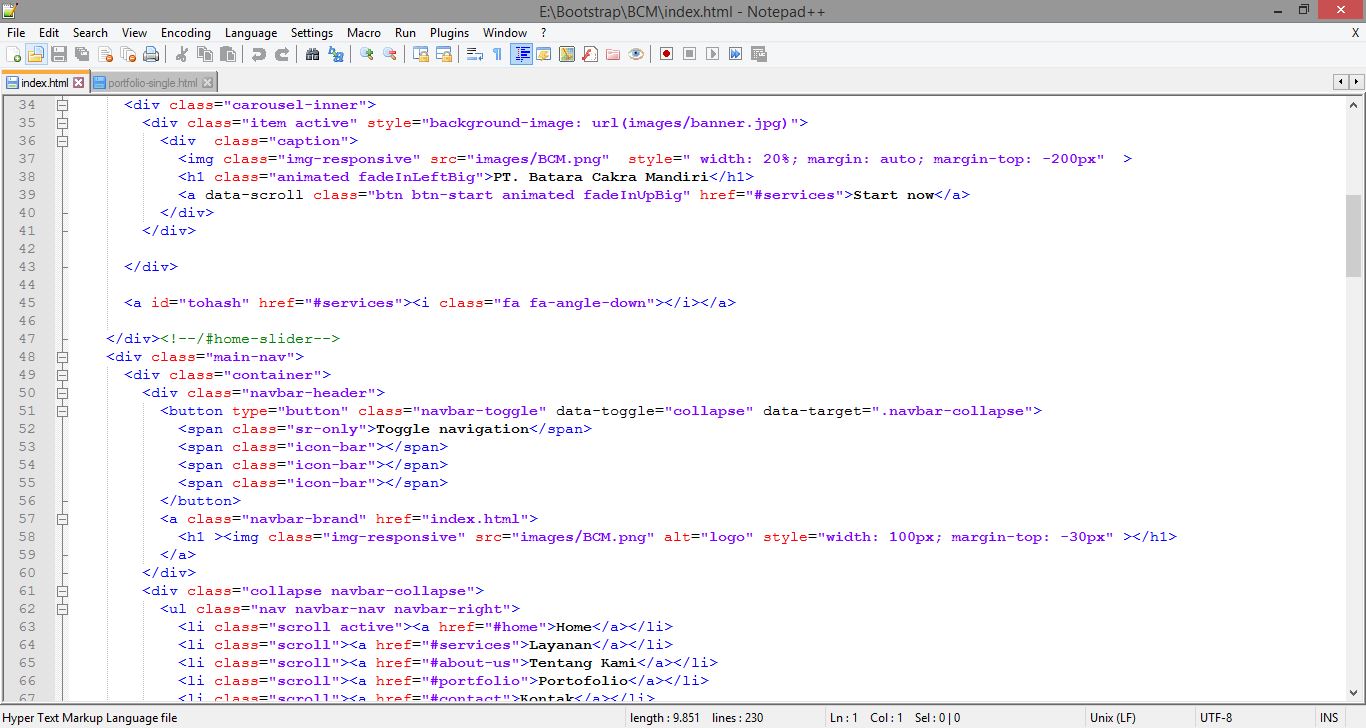This screenshot has height=728, width=1366.
Task: Click Unix (LF) line ending in status bar
Action: (x=1112, y=718)
